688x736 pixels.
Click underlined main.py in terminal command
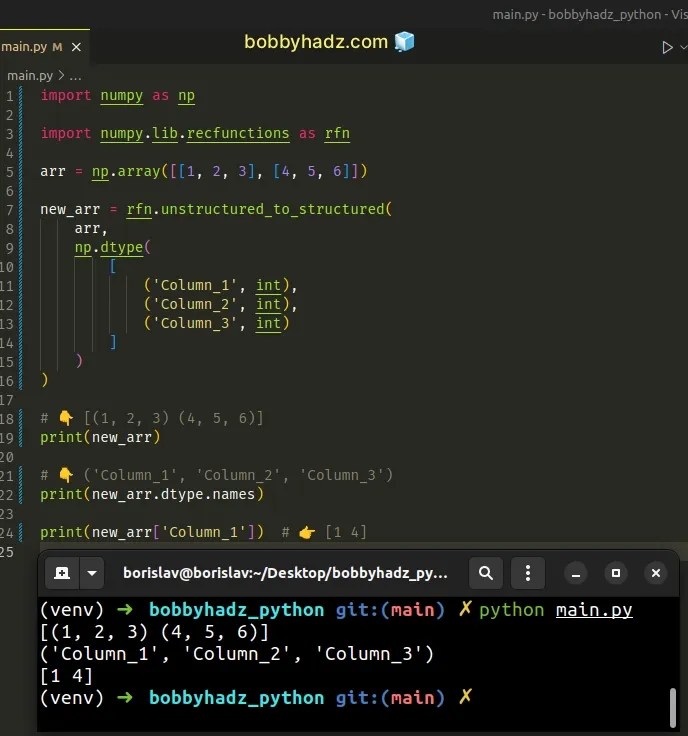click(594, 610)
